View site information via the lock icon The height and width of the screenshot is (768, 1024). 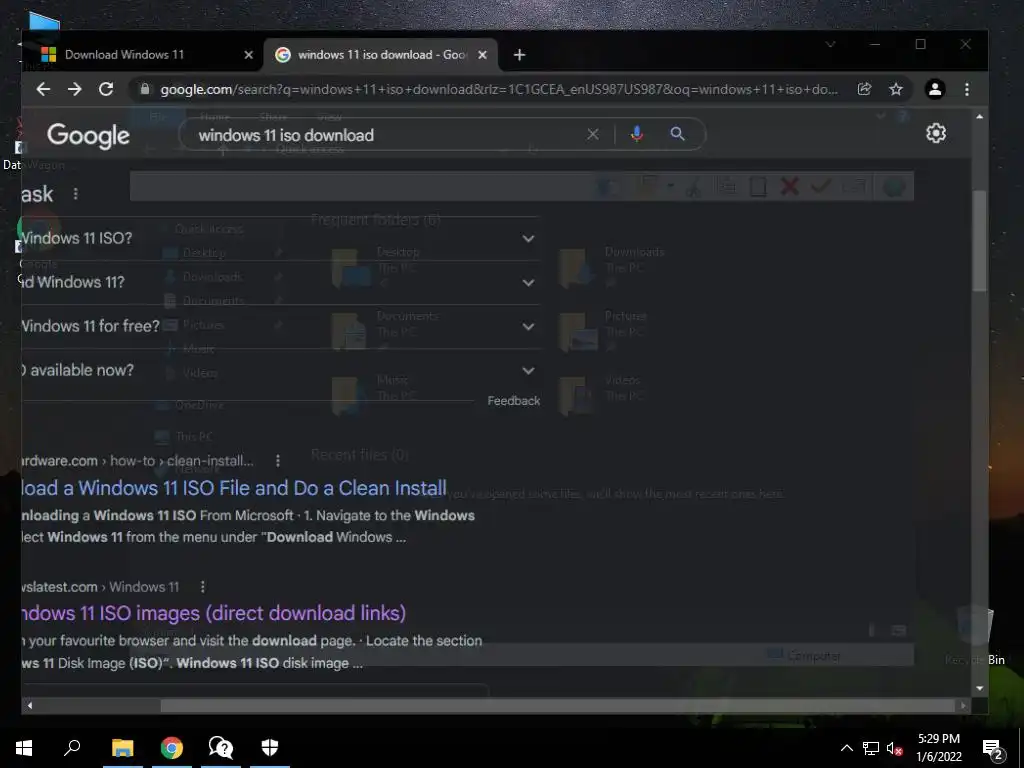click(145, 89)
